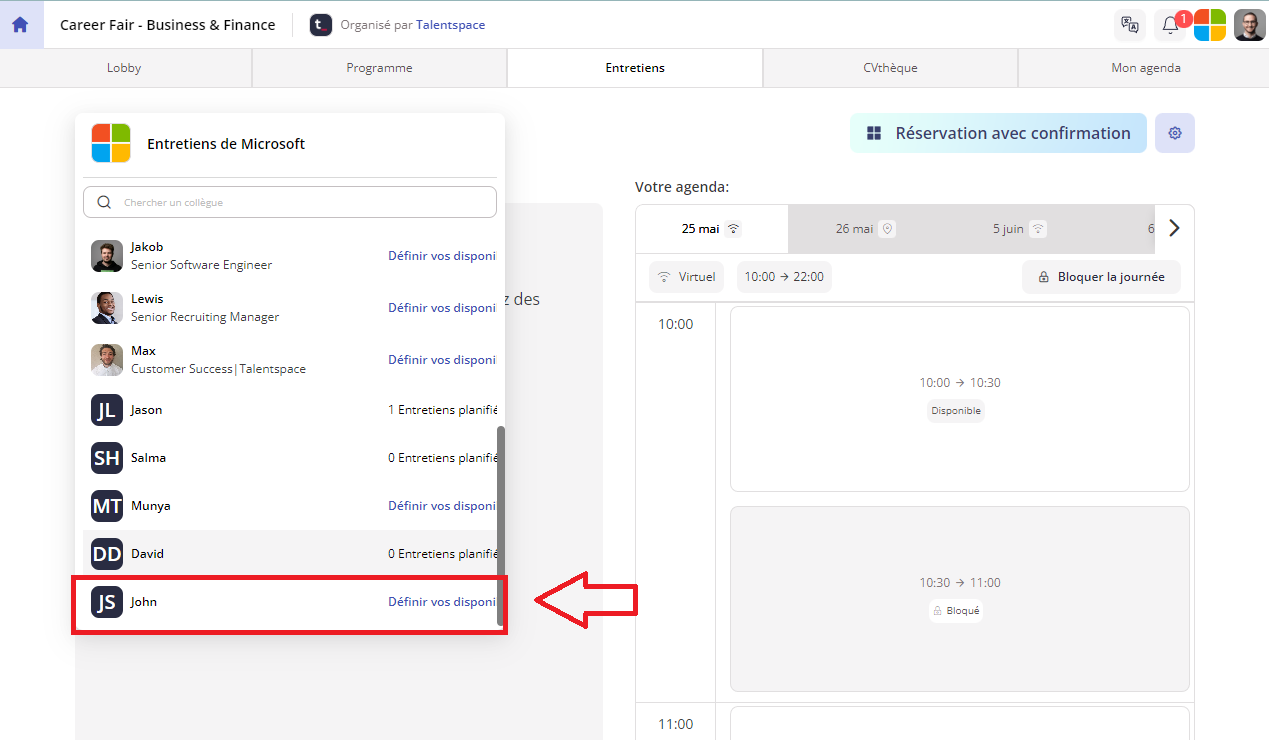Click the Microsoft logo in the Entretiens panel
1269x740 pixels.
tap(111, 143)
